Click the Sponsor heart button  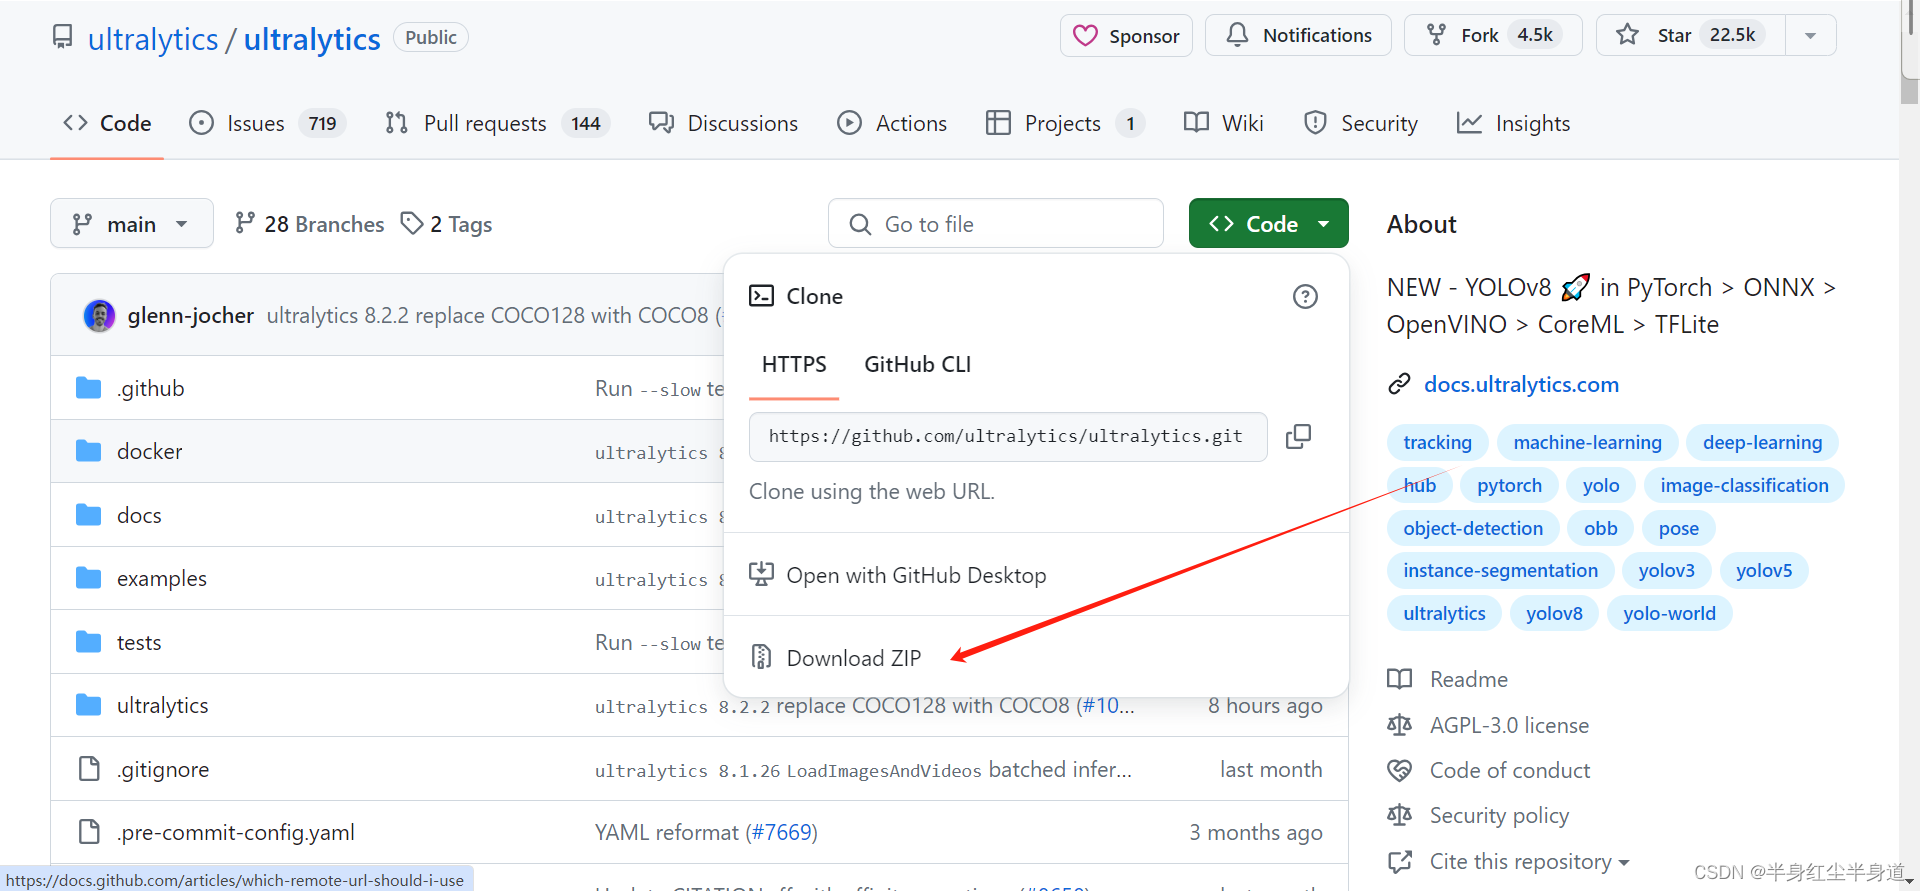[x=1126, y=36]
